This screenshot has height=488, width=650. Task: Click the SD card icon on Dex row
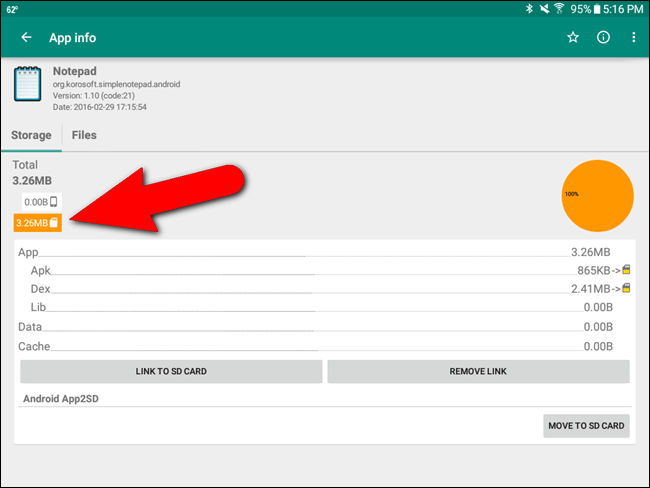[x=626, y=288]
